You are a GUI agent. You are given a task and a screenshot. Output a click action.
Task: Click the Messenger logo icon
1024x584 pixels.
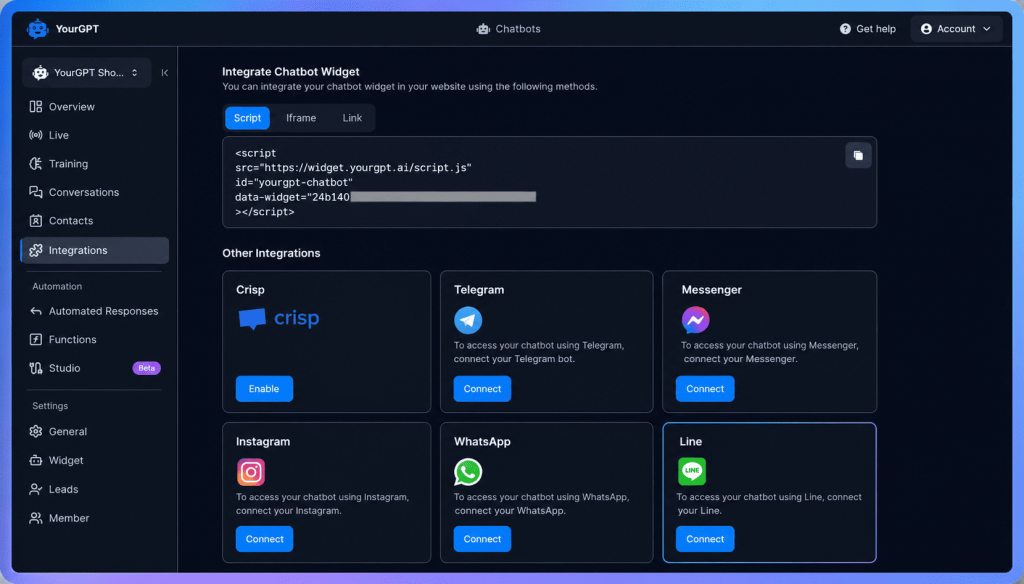(x=696, y=319)
